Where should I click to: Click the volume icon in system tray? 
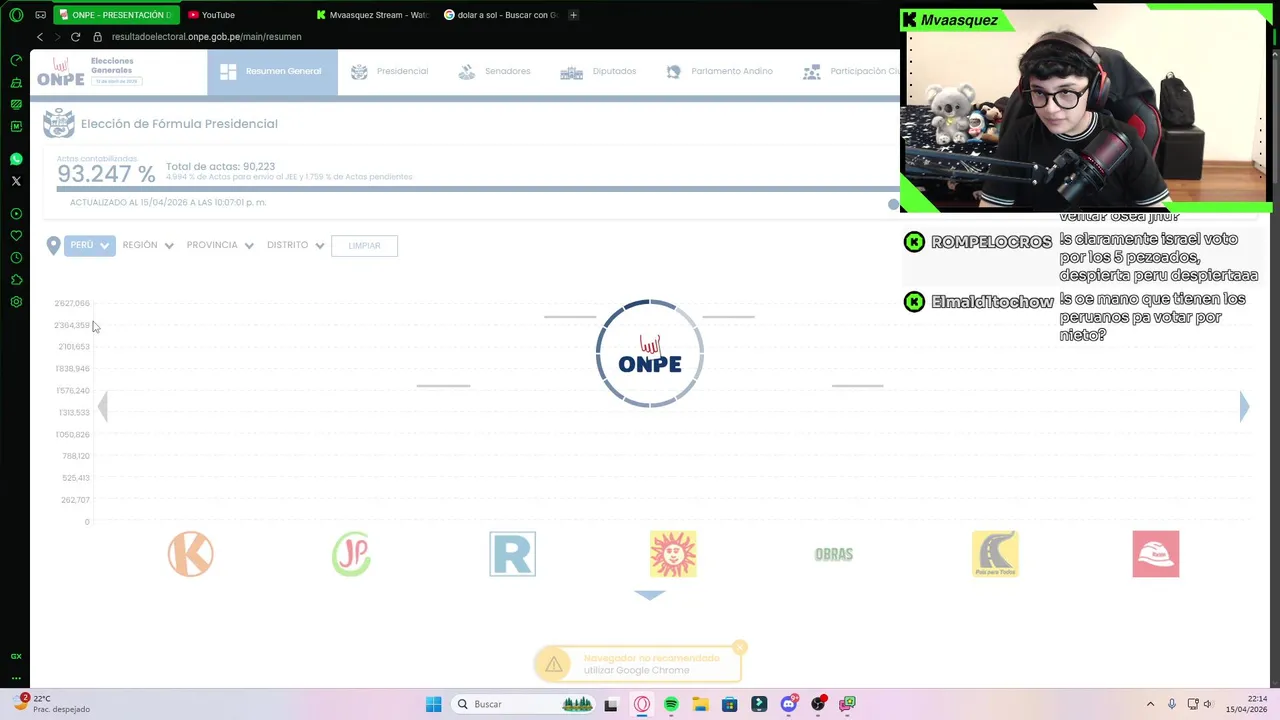pos(1207,704)
